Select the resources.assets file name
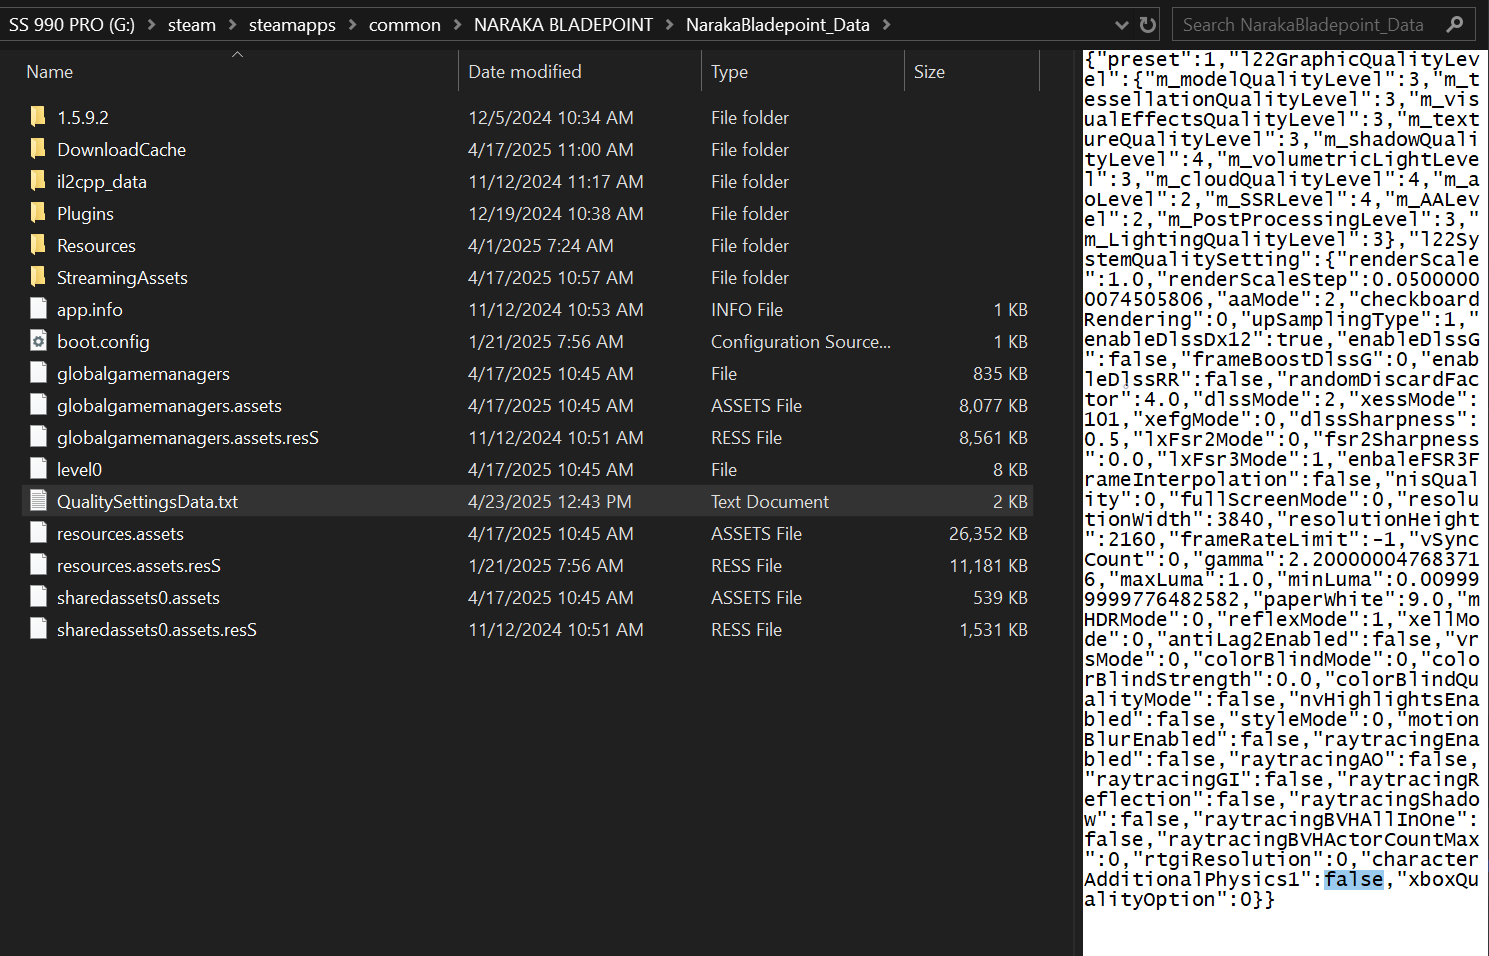 point(120,534)
